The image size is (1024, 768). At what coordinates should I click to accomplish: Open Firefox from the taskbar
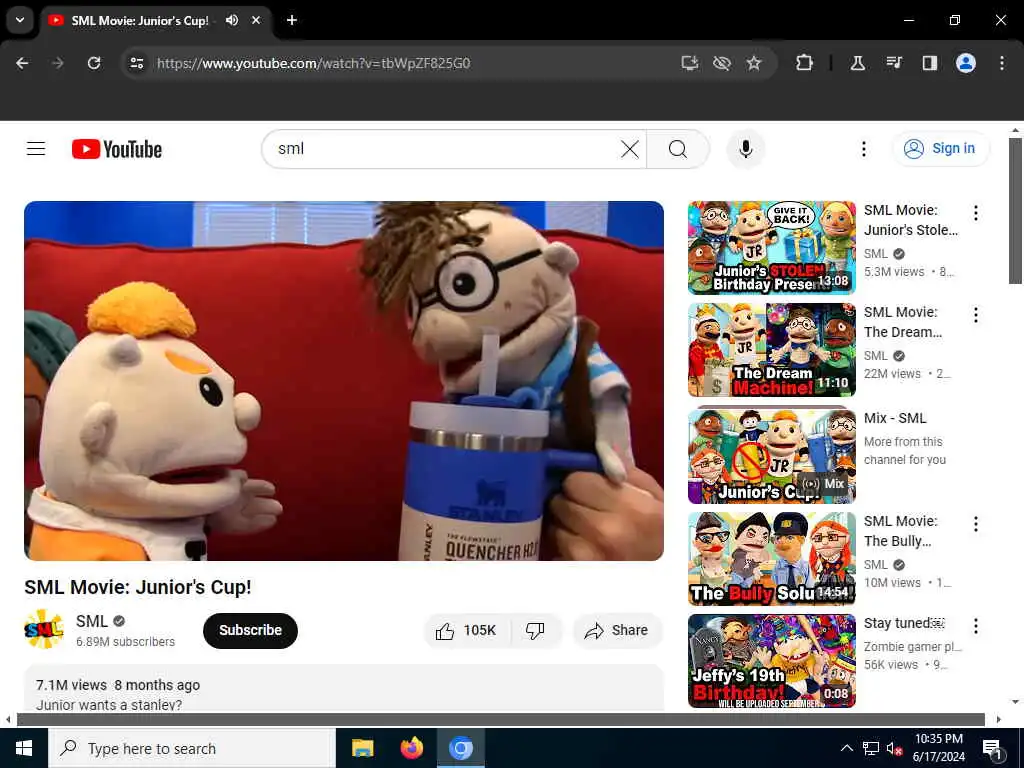click(411, 748)
